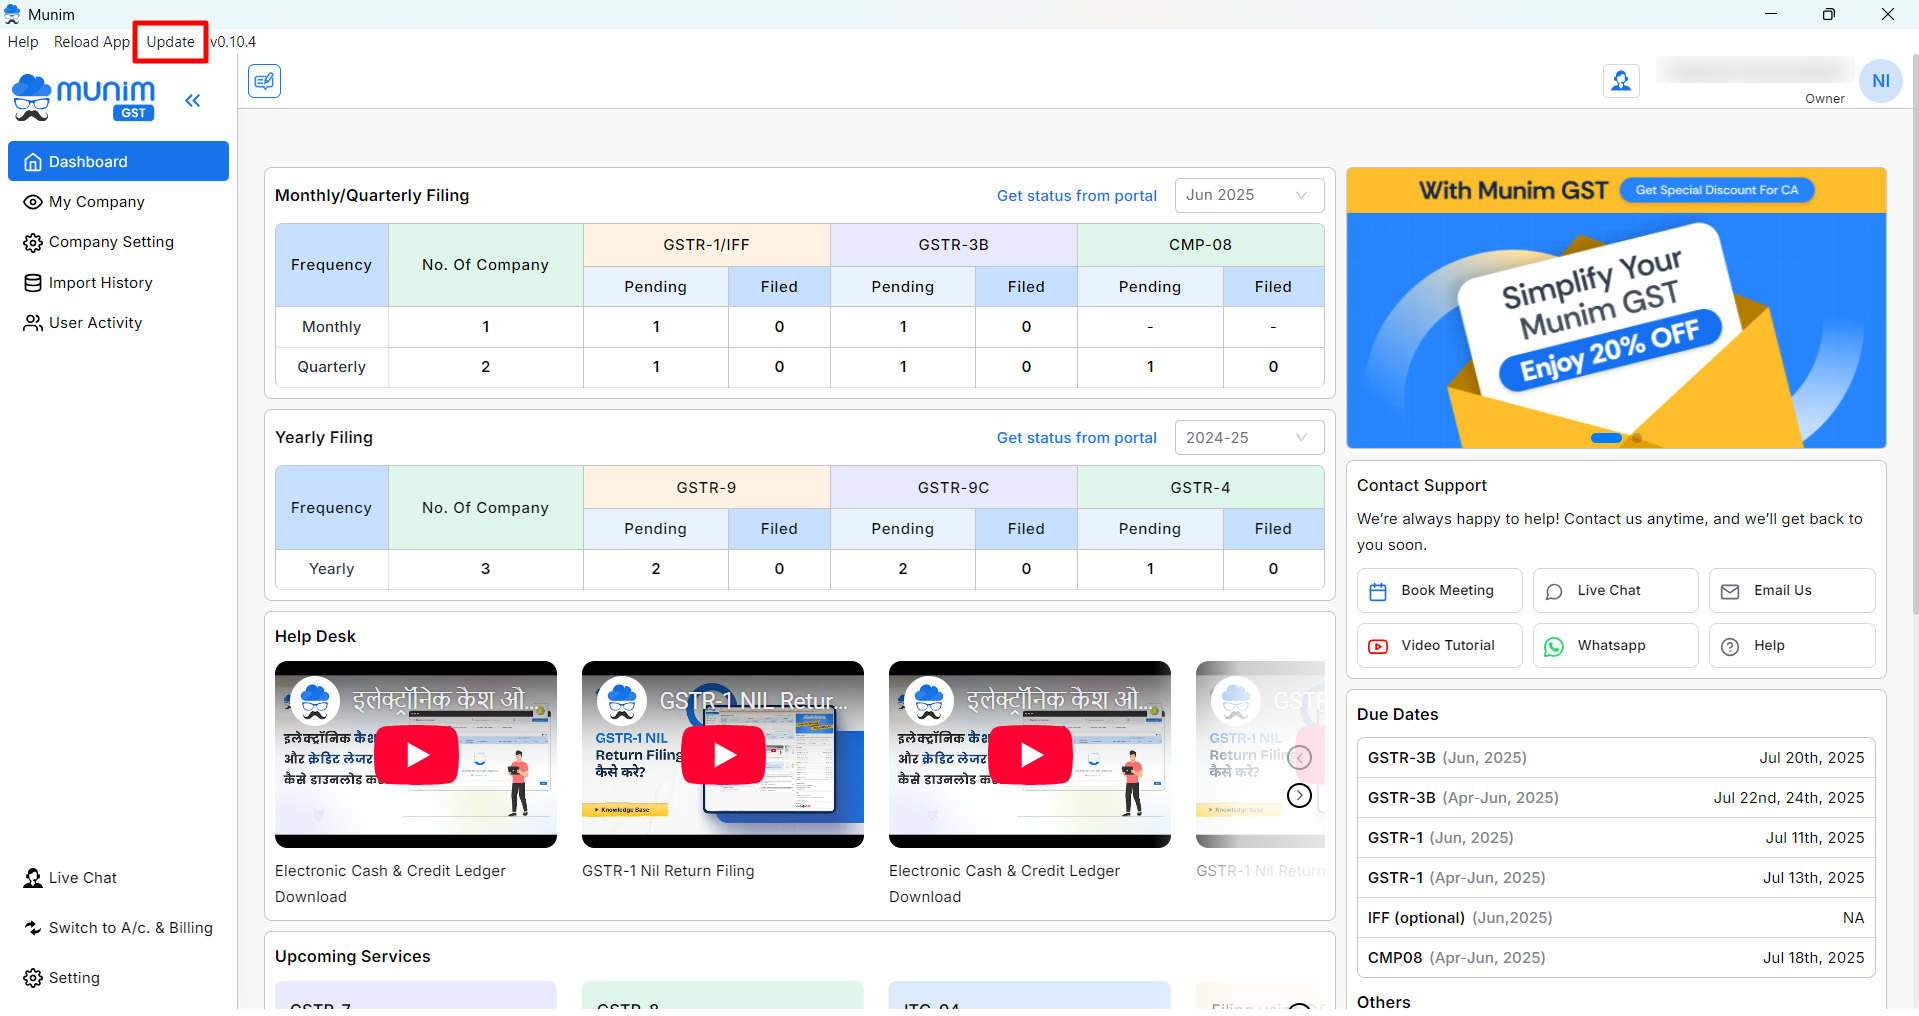Open the Simplify Your Munim GST banner
1919x1016 pixels.
pos(1616,310)
